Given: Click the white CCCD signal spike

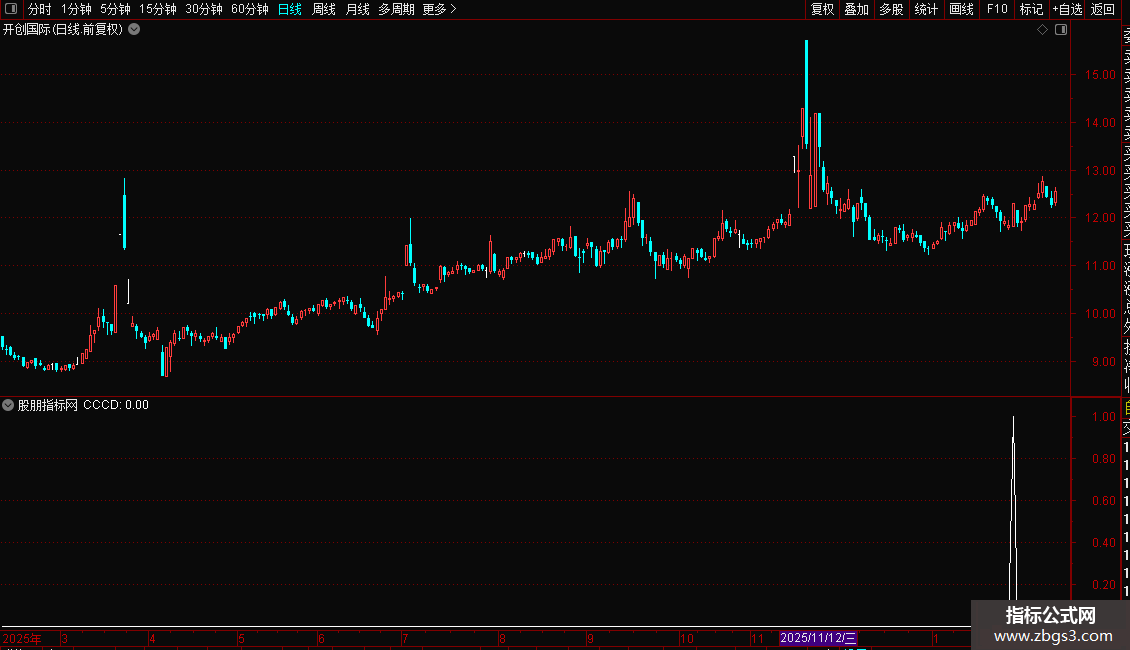Looking at the screenshot, I should pos(1013,508).
